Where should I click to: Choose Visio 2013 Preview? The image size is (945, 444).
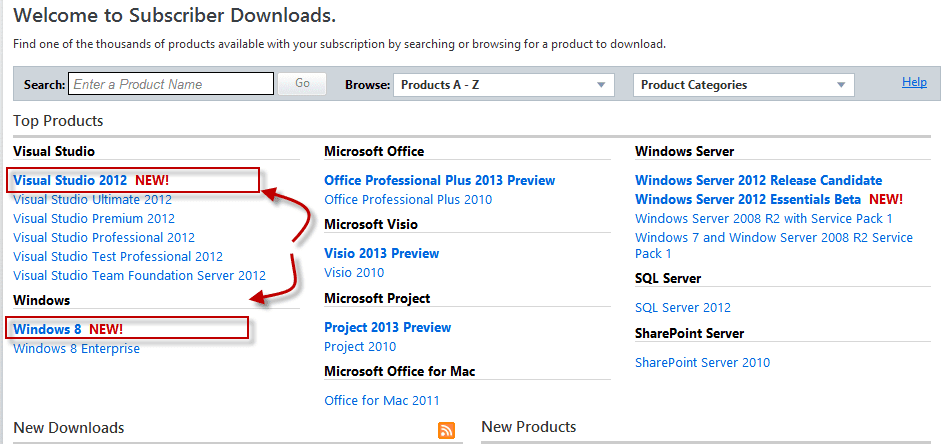(x=381, y=254)
